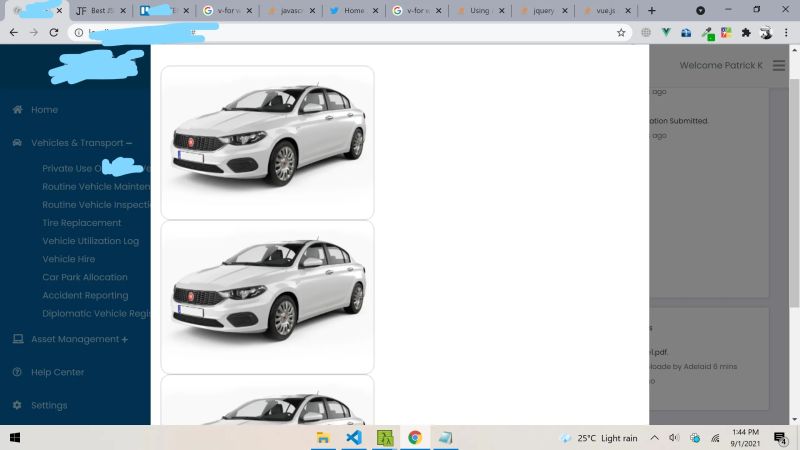Open File Explorer from taskbar
Image resolution: width=800 pixels, height=450 pixels.
coord(323,438)
